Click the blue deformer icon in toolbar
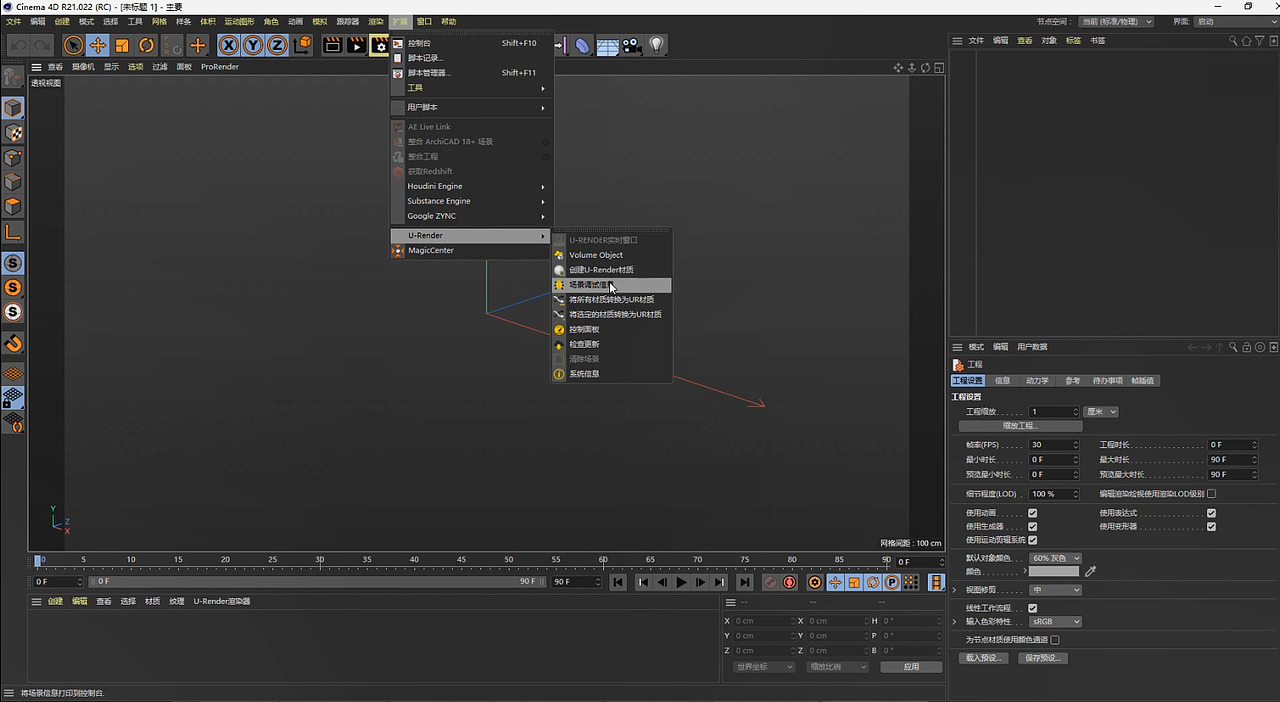1280x702 pixels. (x=582, y=45)
